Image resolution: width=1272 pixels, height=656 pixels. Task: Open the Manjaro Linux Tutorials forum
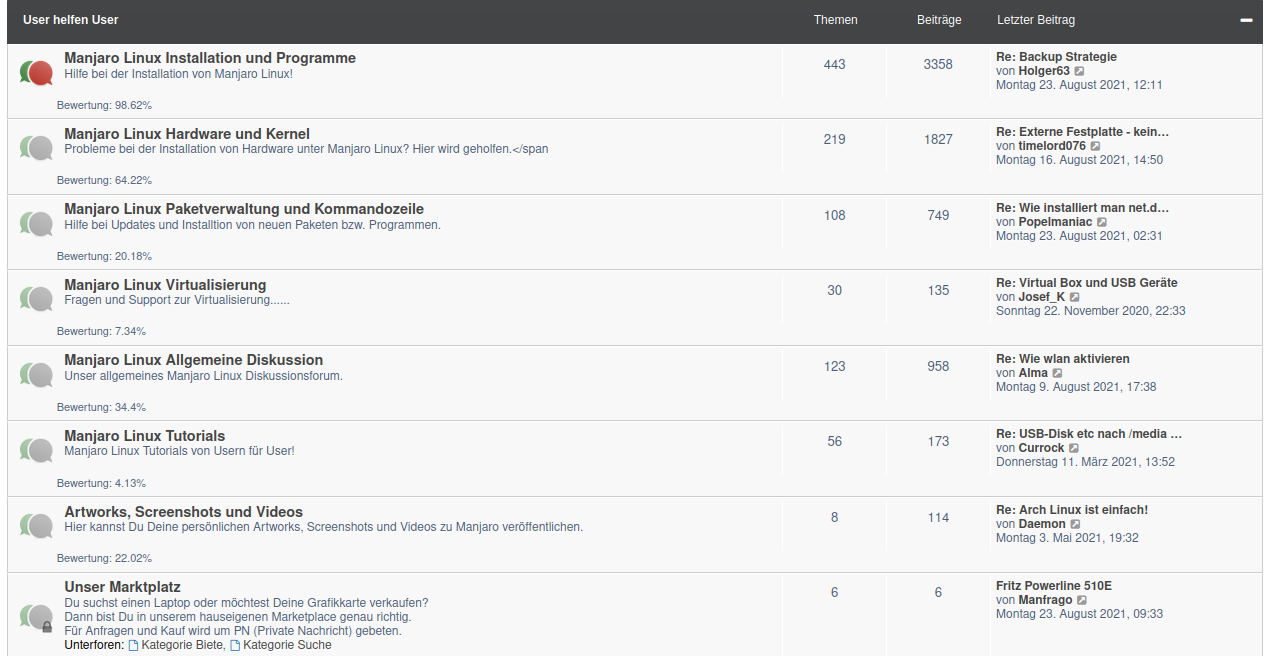click(x=145, y=436)
